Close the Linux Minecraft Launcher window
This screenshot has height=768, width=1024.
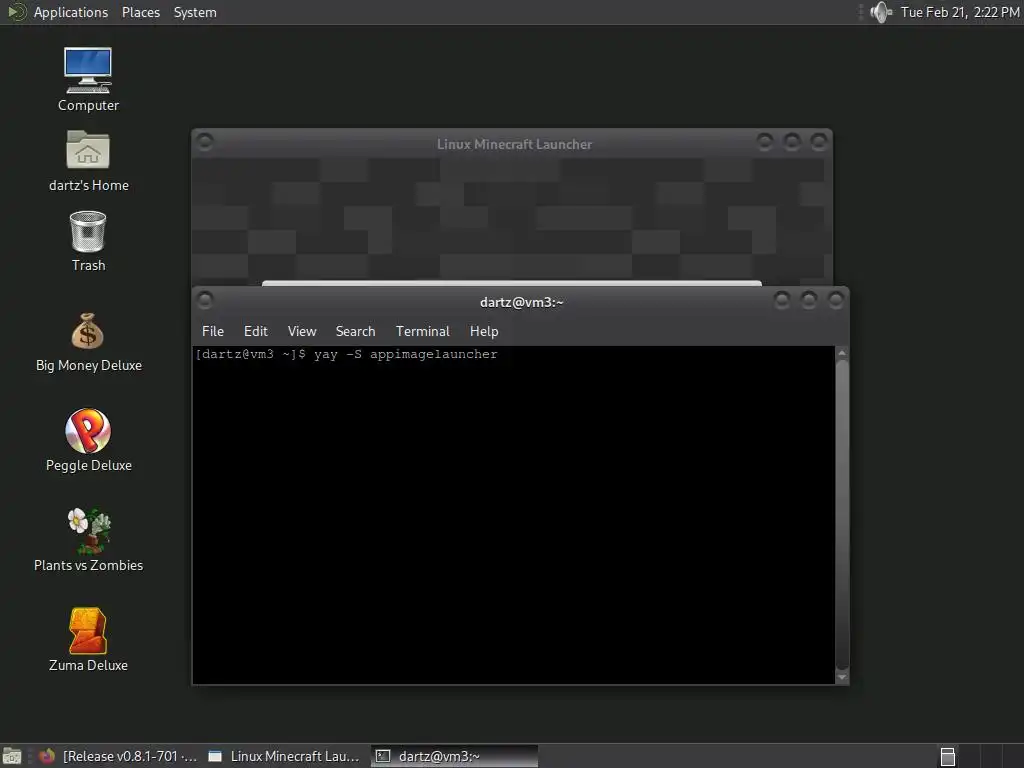pos(818,142)
